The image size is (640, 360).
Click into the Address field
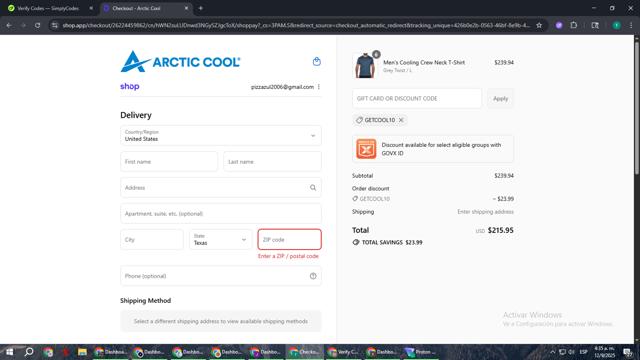[221, 188]
